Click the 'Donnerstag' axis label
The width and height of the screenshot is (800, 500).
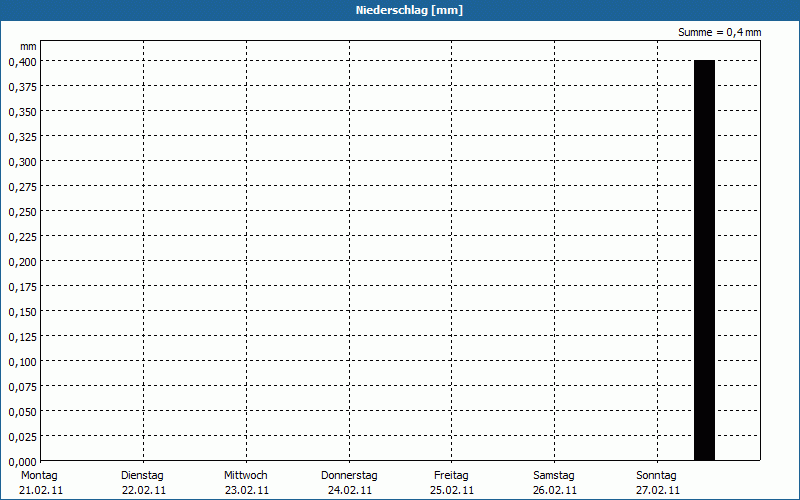(x=349, y=475)
